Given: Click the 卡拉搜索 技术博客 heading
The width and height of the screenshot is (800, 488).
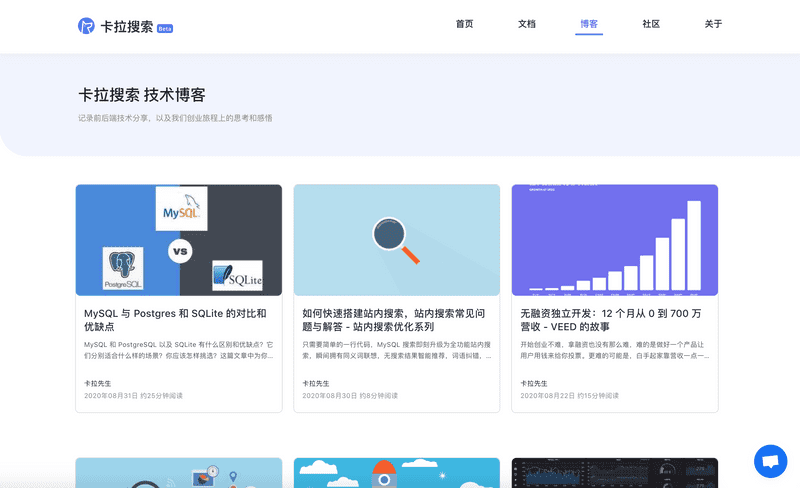Looking at the screenshot, I should 142,95.
